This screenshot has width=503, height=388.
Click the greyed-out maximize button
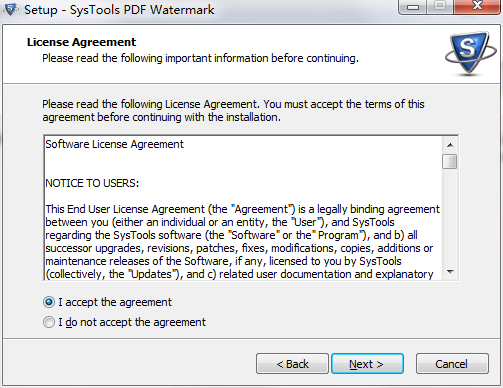[x=440, y=7]
